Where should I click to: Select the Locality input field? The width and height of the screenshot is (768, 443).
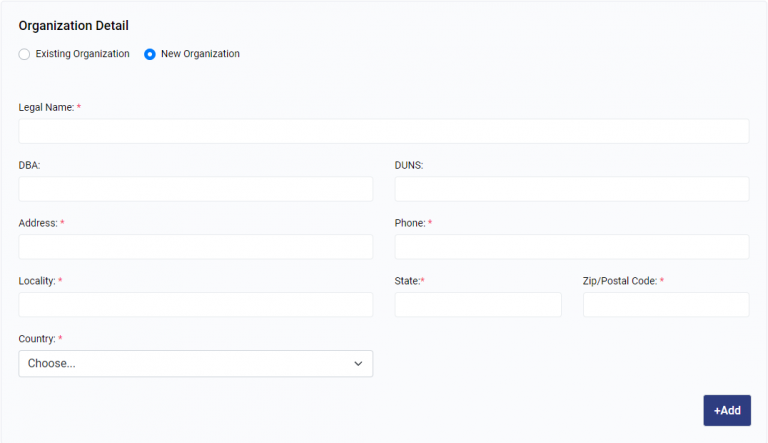pos(195,305)
